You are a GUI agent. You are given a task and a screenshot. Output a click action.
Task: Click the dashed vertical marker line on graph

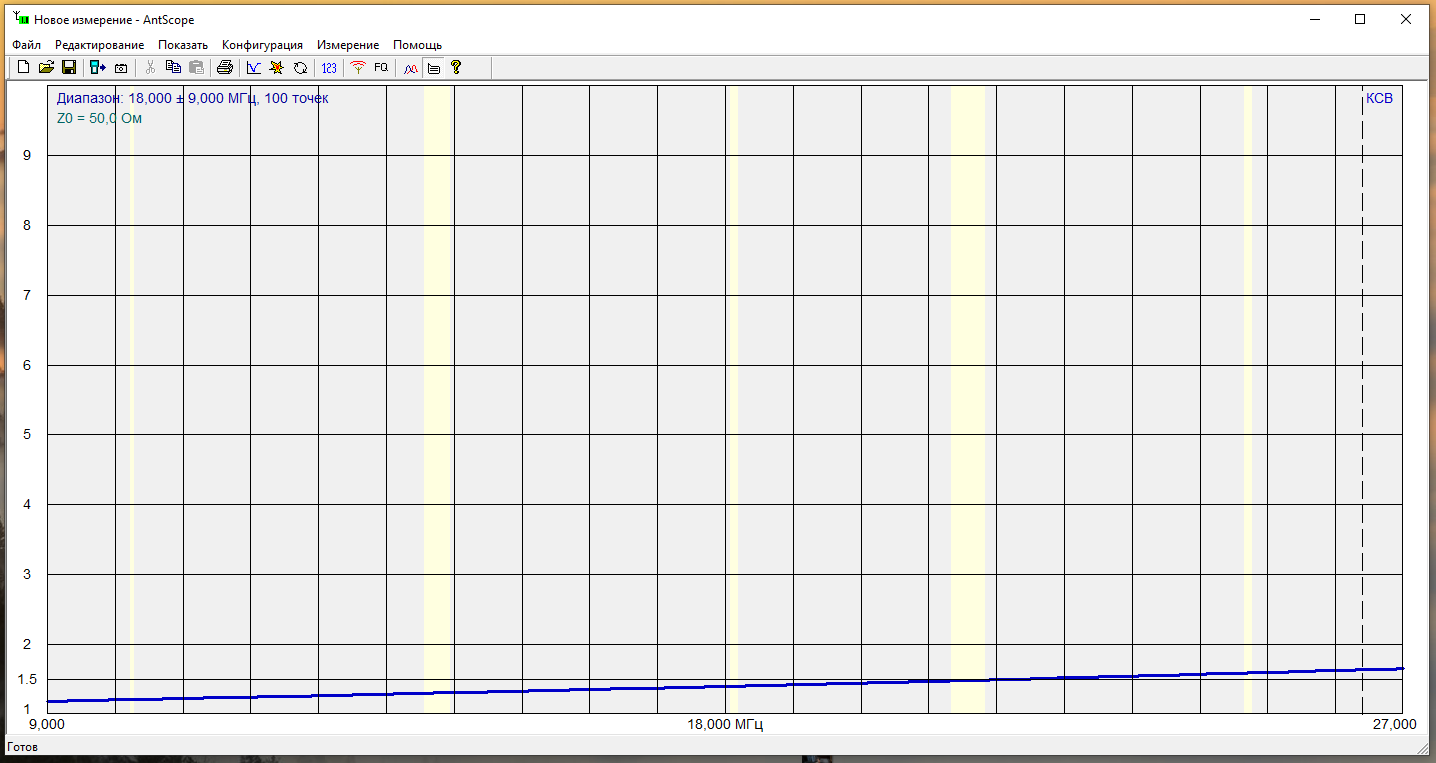1362,400
